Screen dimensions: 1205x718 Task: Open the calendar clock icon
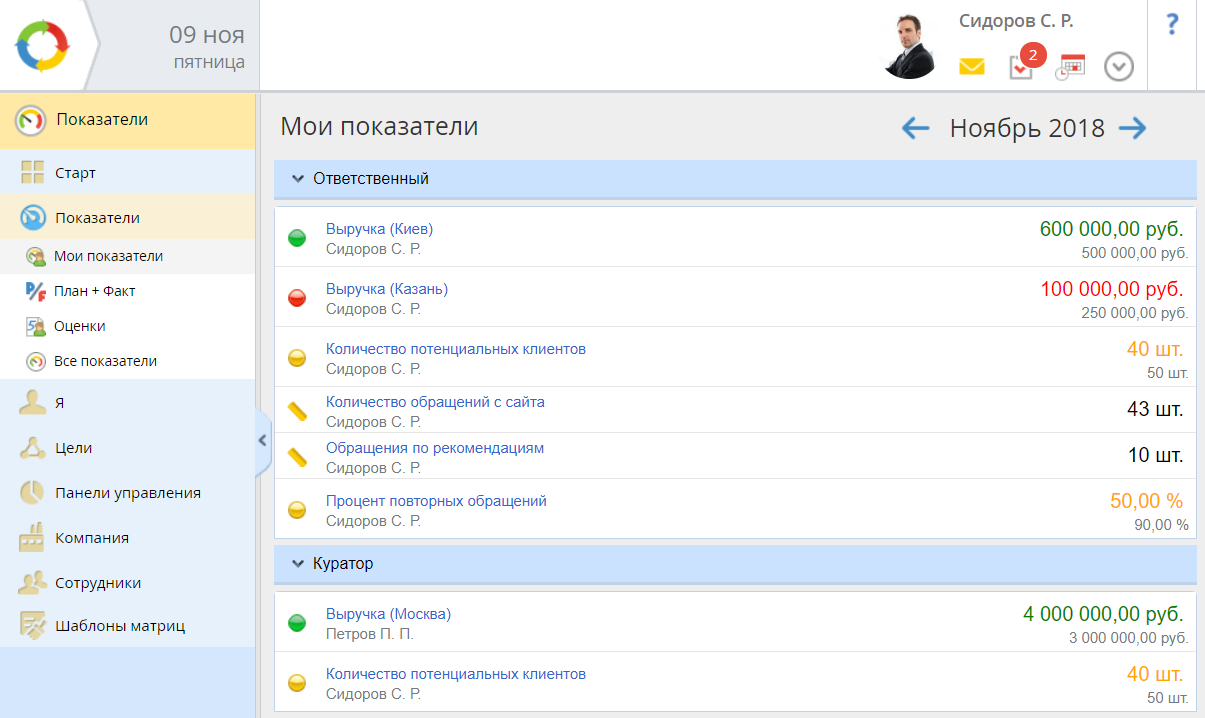[1070, 67]
